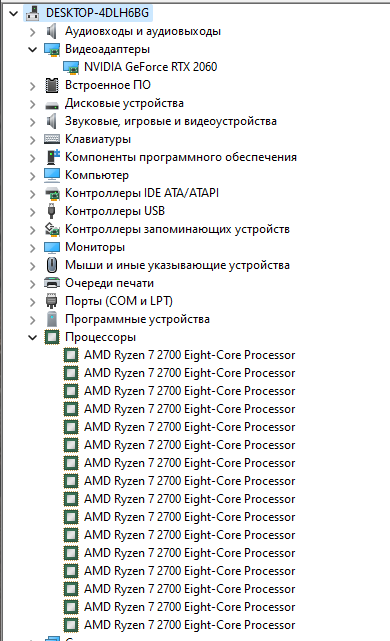
Task: Select the 'Контроллеры IDE ATA/ATAPI' label
Action: tap(142, 193)
